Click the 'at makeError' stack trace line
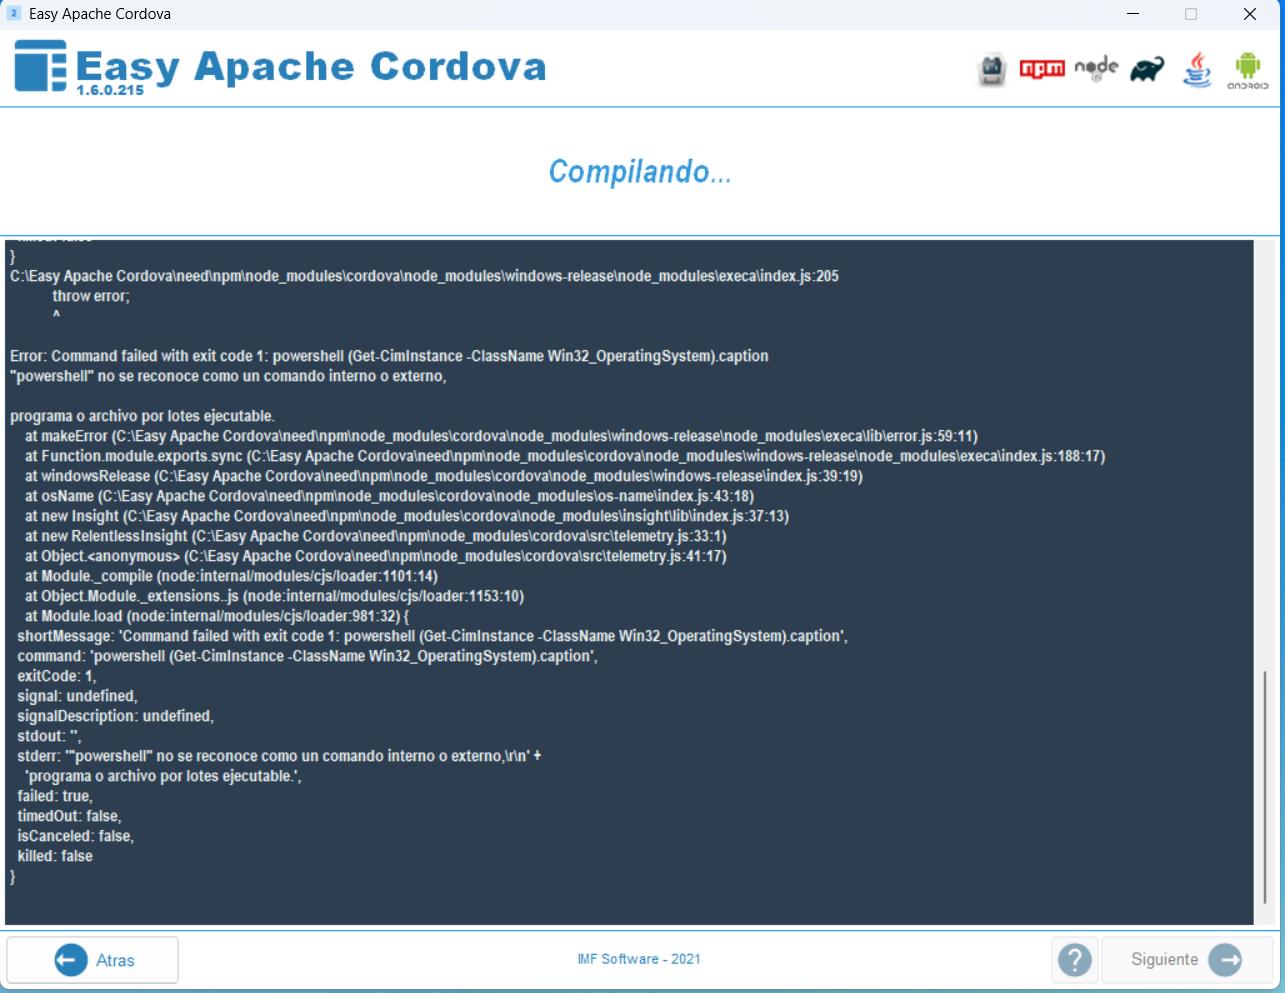The width and height of the screenshot is (1285, 993). point(501,436)
